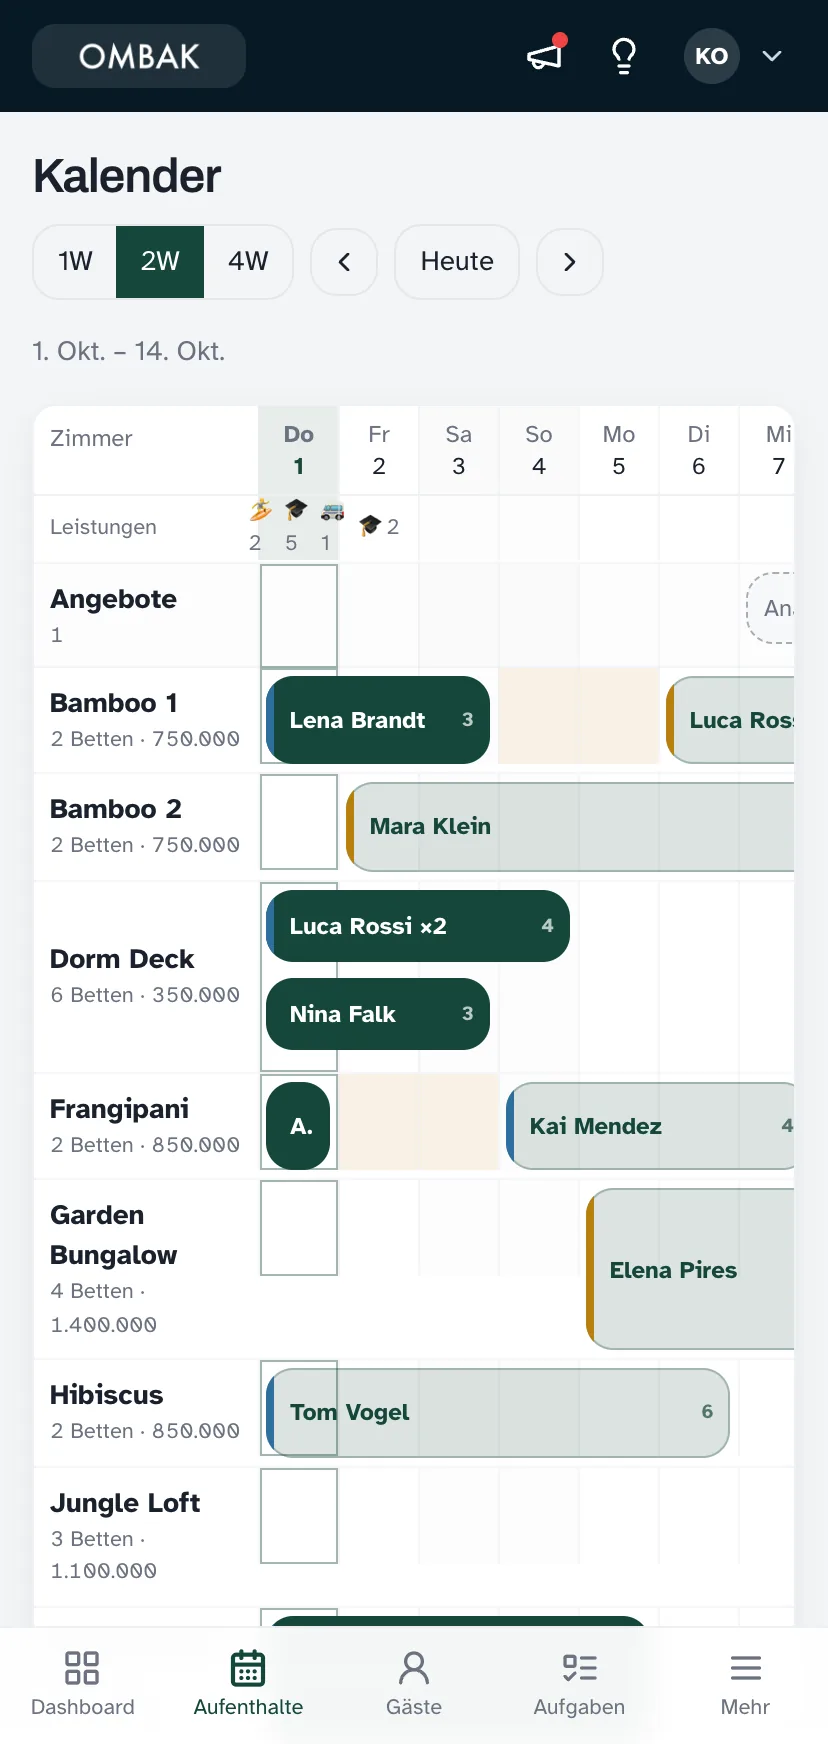Click the lightbulb tips icon
This screenshot has width=828, height=1744.
coord(624,56)
